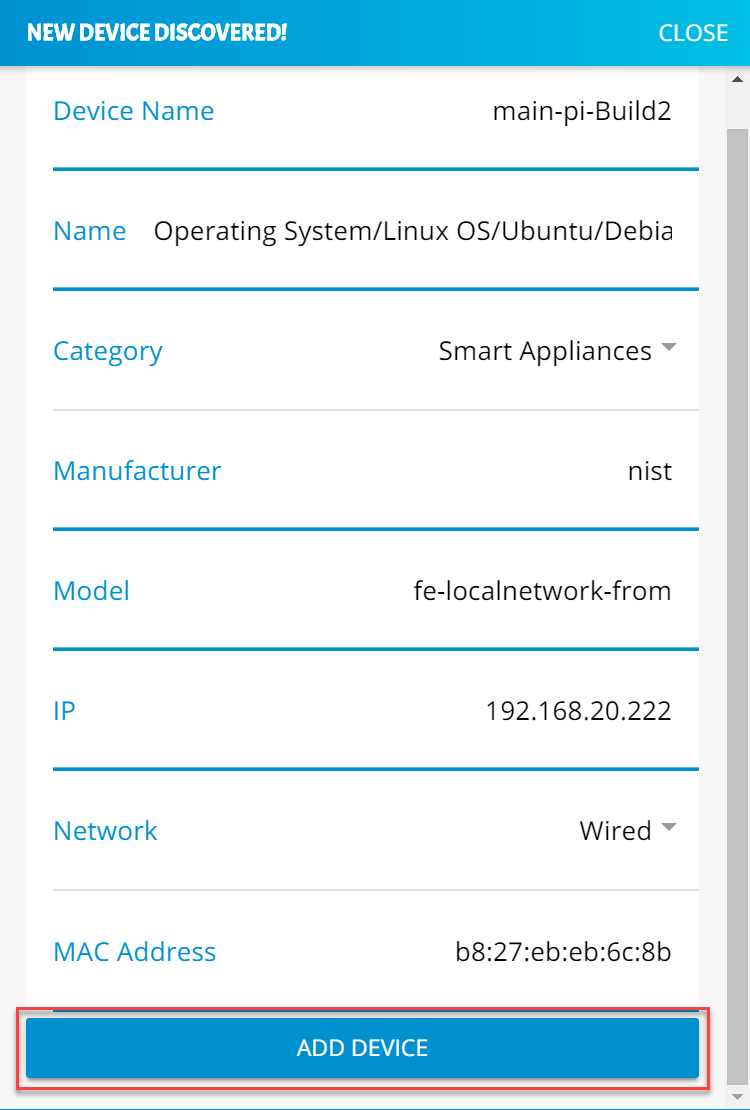Screen dimensions: 750x1110
Task: Edit the MAC Address field b8:27:eb:eb:6c:8b
Action: [x=563, y=952]
